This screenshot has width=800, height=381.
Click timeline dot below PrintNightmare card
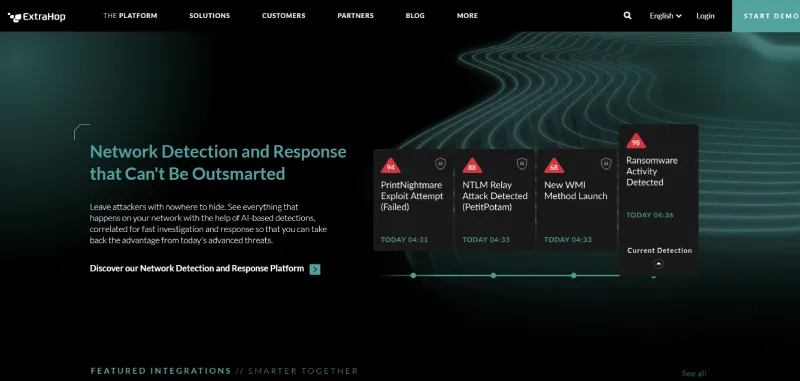[x=413, y=275]
